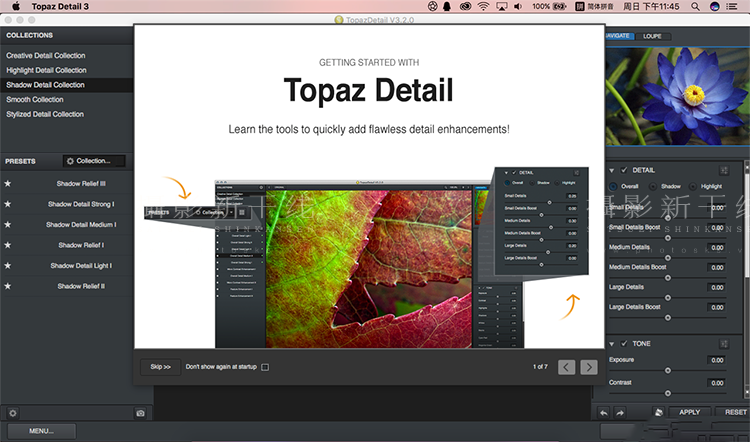The image size is (750, 442).
Task: Toggle the DETAIL section checkbox
Action: pyautogui.click(x=624, y=170)
